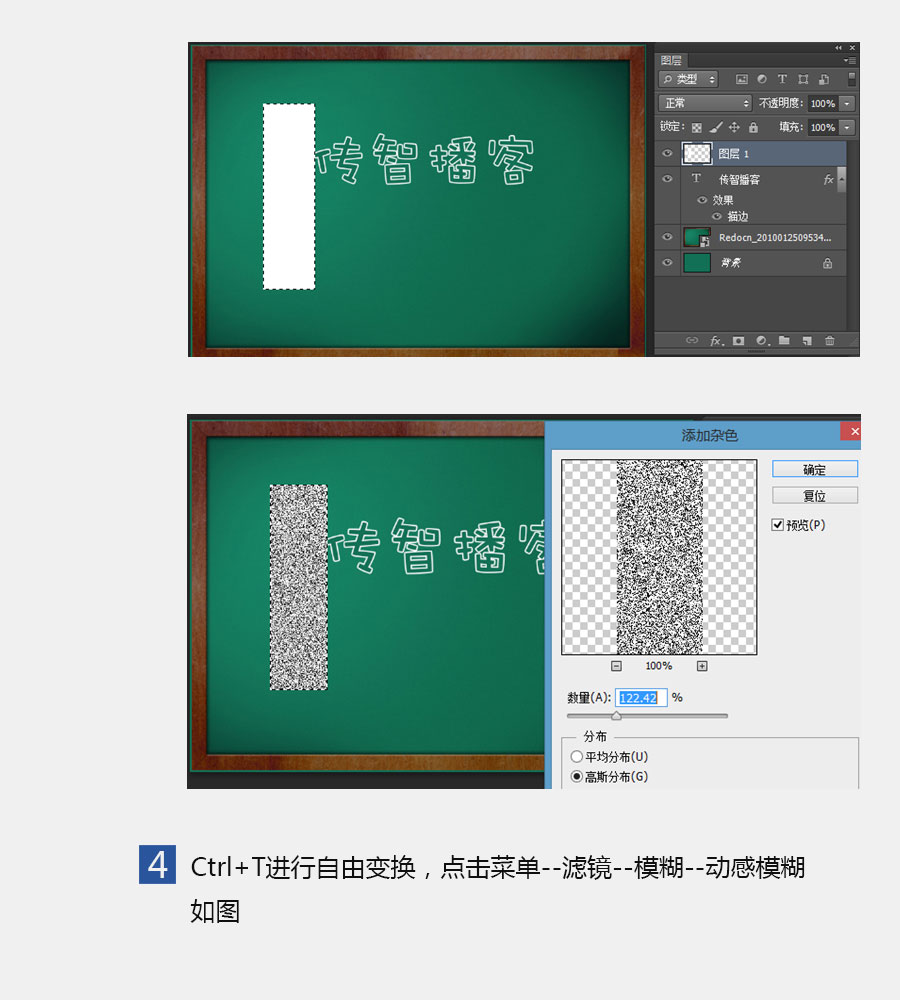Collapse layers panel double-arrow icon

[x=838, y=48]
